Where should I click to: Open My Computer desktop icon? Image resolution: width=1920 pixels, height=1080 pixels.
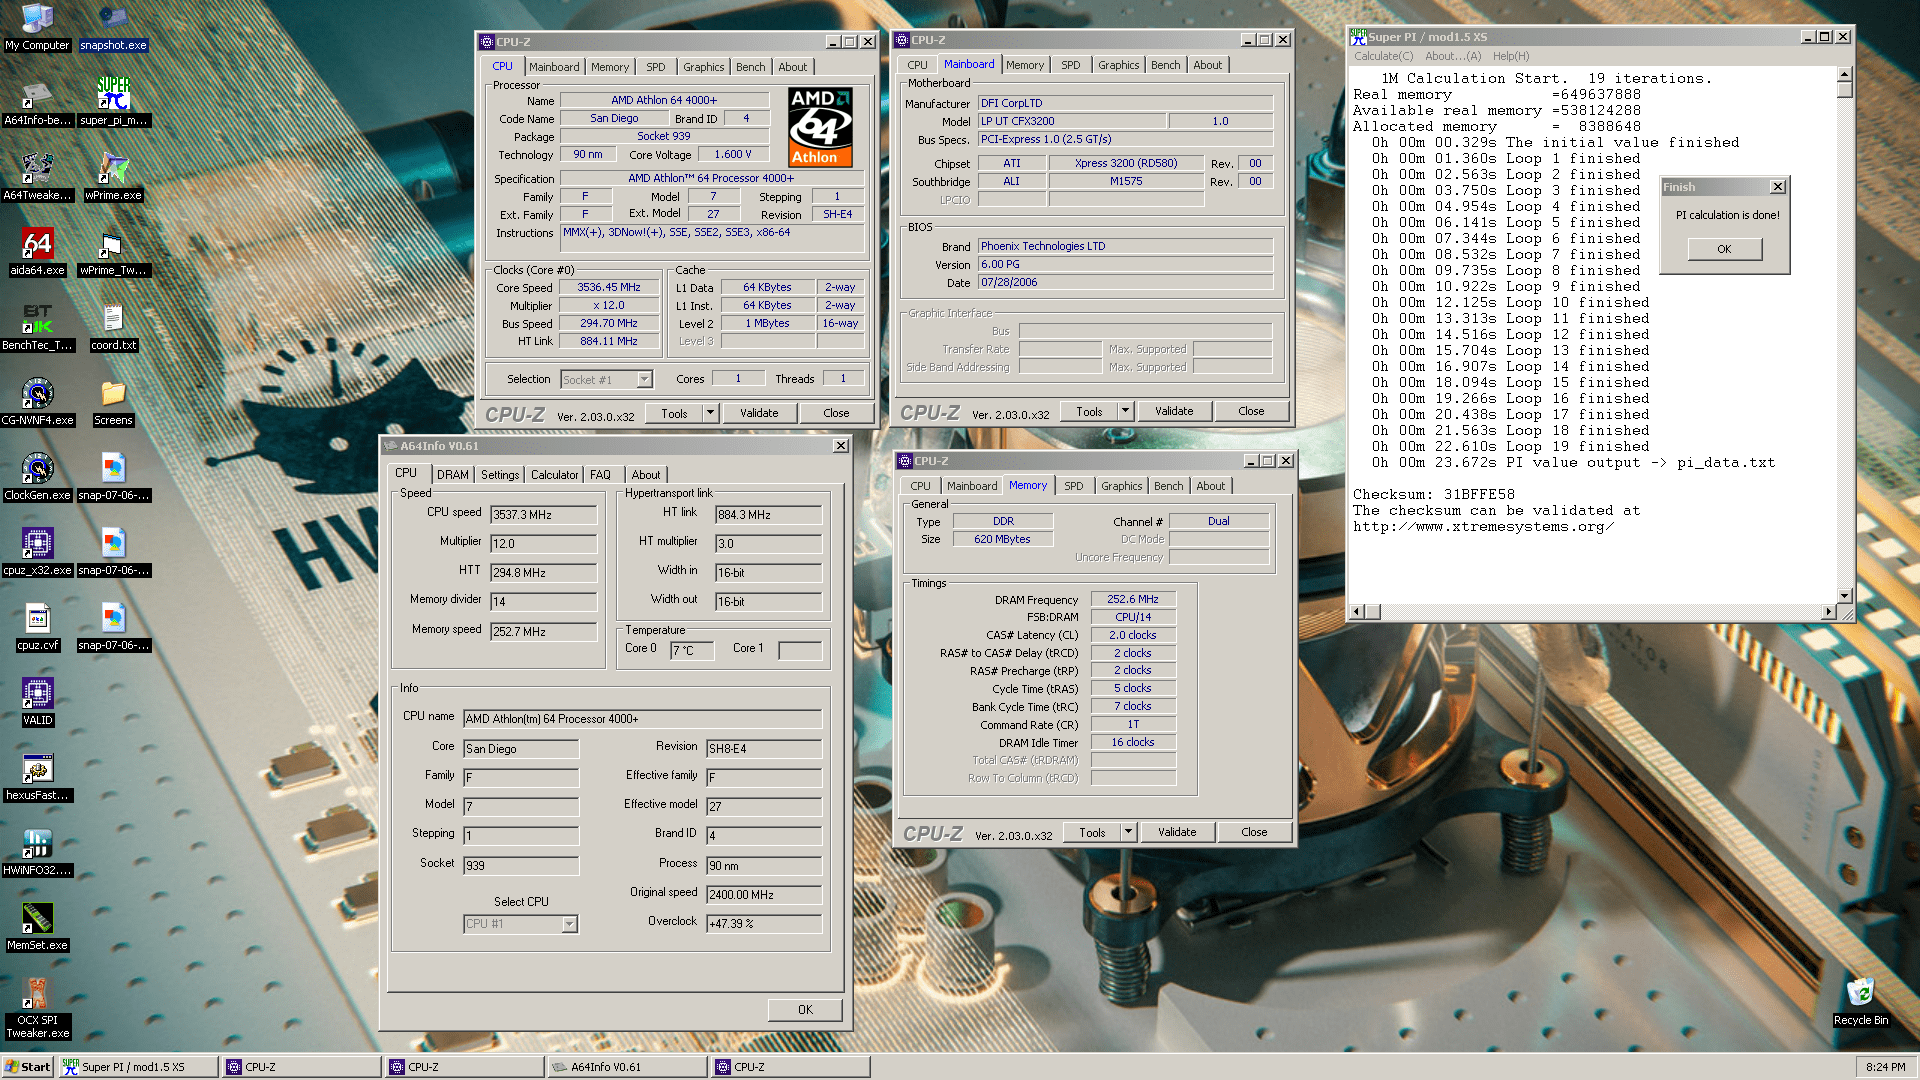pyautogui.click(x=37, y=27)
